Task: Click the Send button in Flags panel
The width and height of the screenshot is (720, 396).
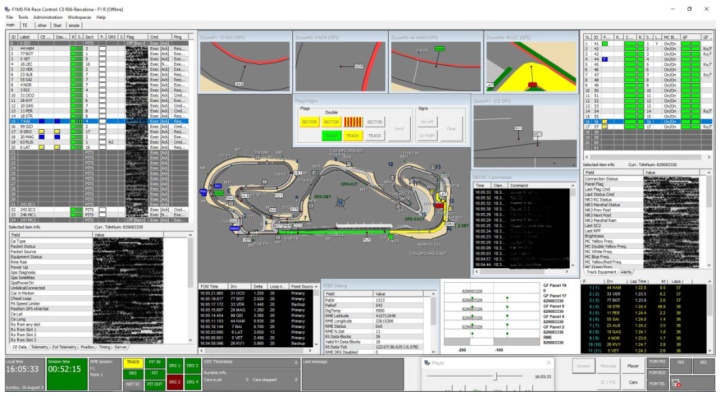Action: point(399,129)
